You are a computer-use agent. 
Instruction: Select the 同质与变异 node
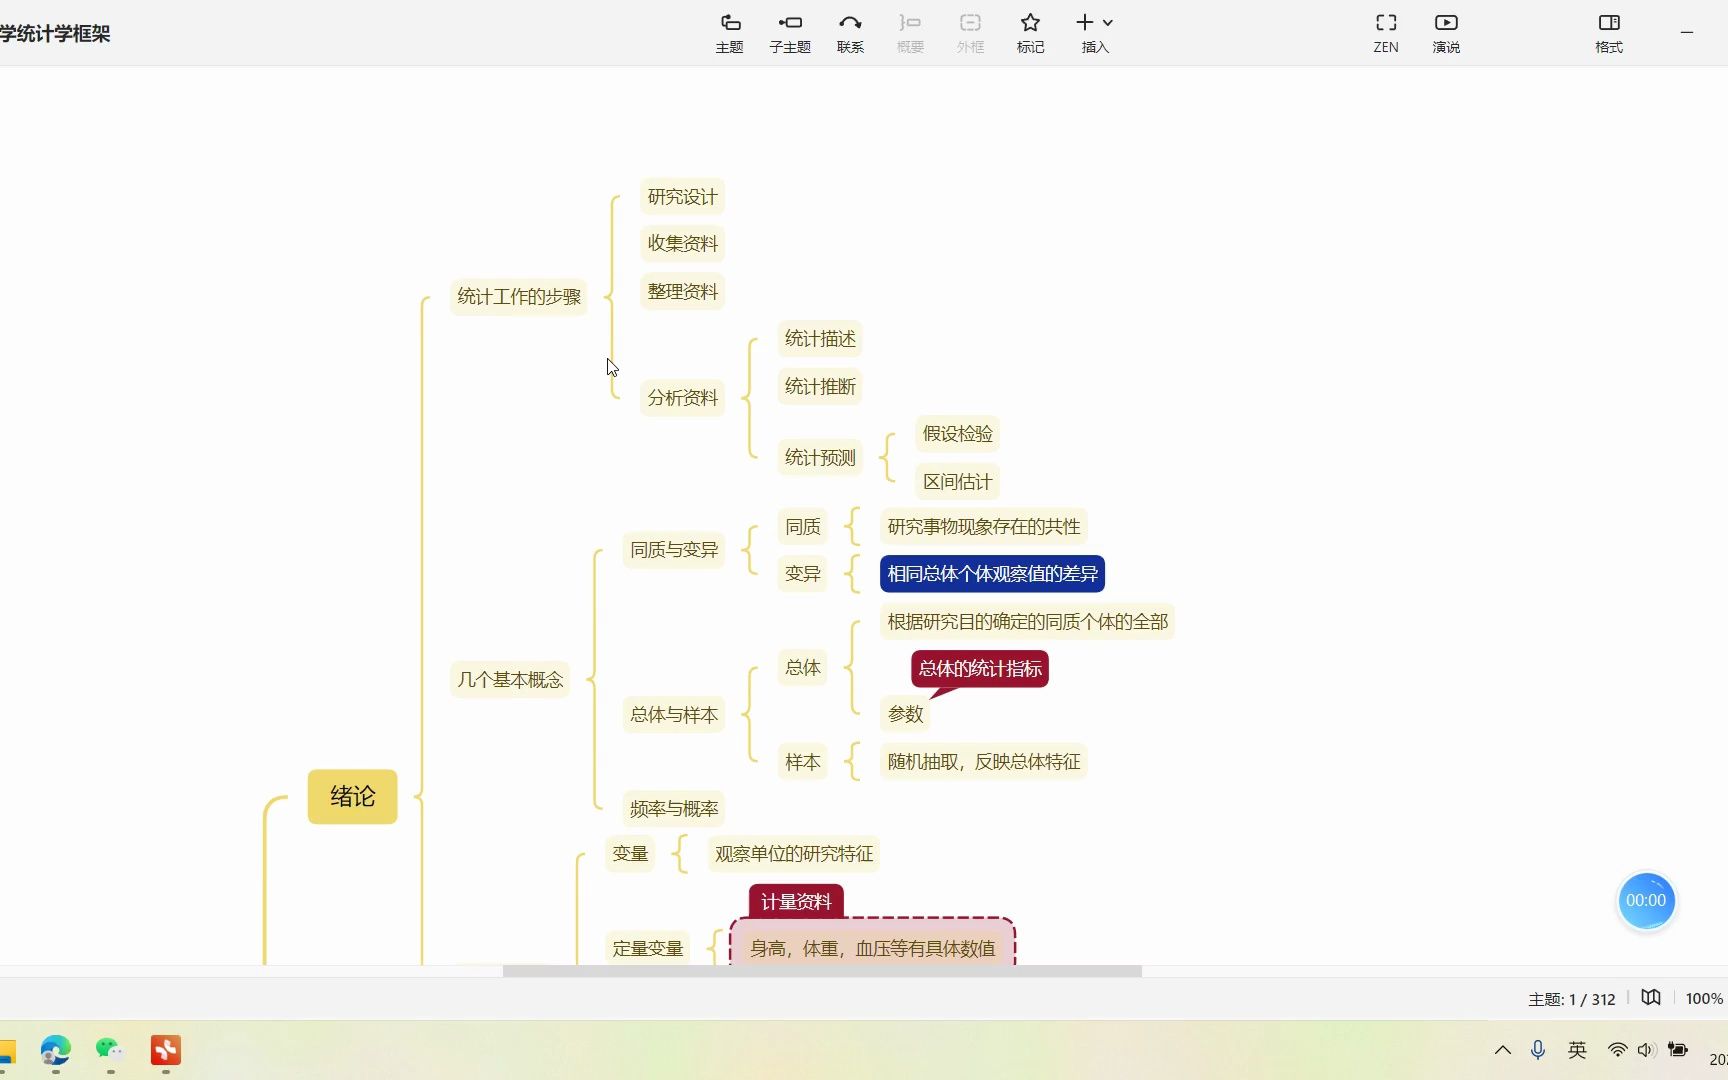pyautogui.click(x=674, y=549)
